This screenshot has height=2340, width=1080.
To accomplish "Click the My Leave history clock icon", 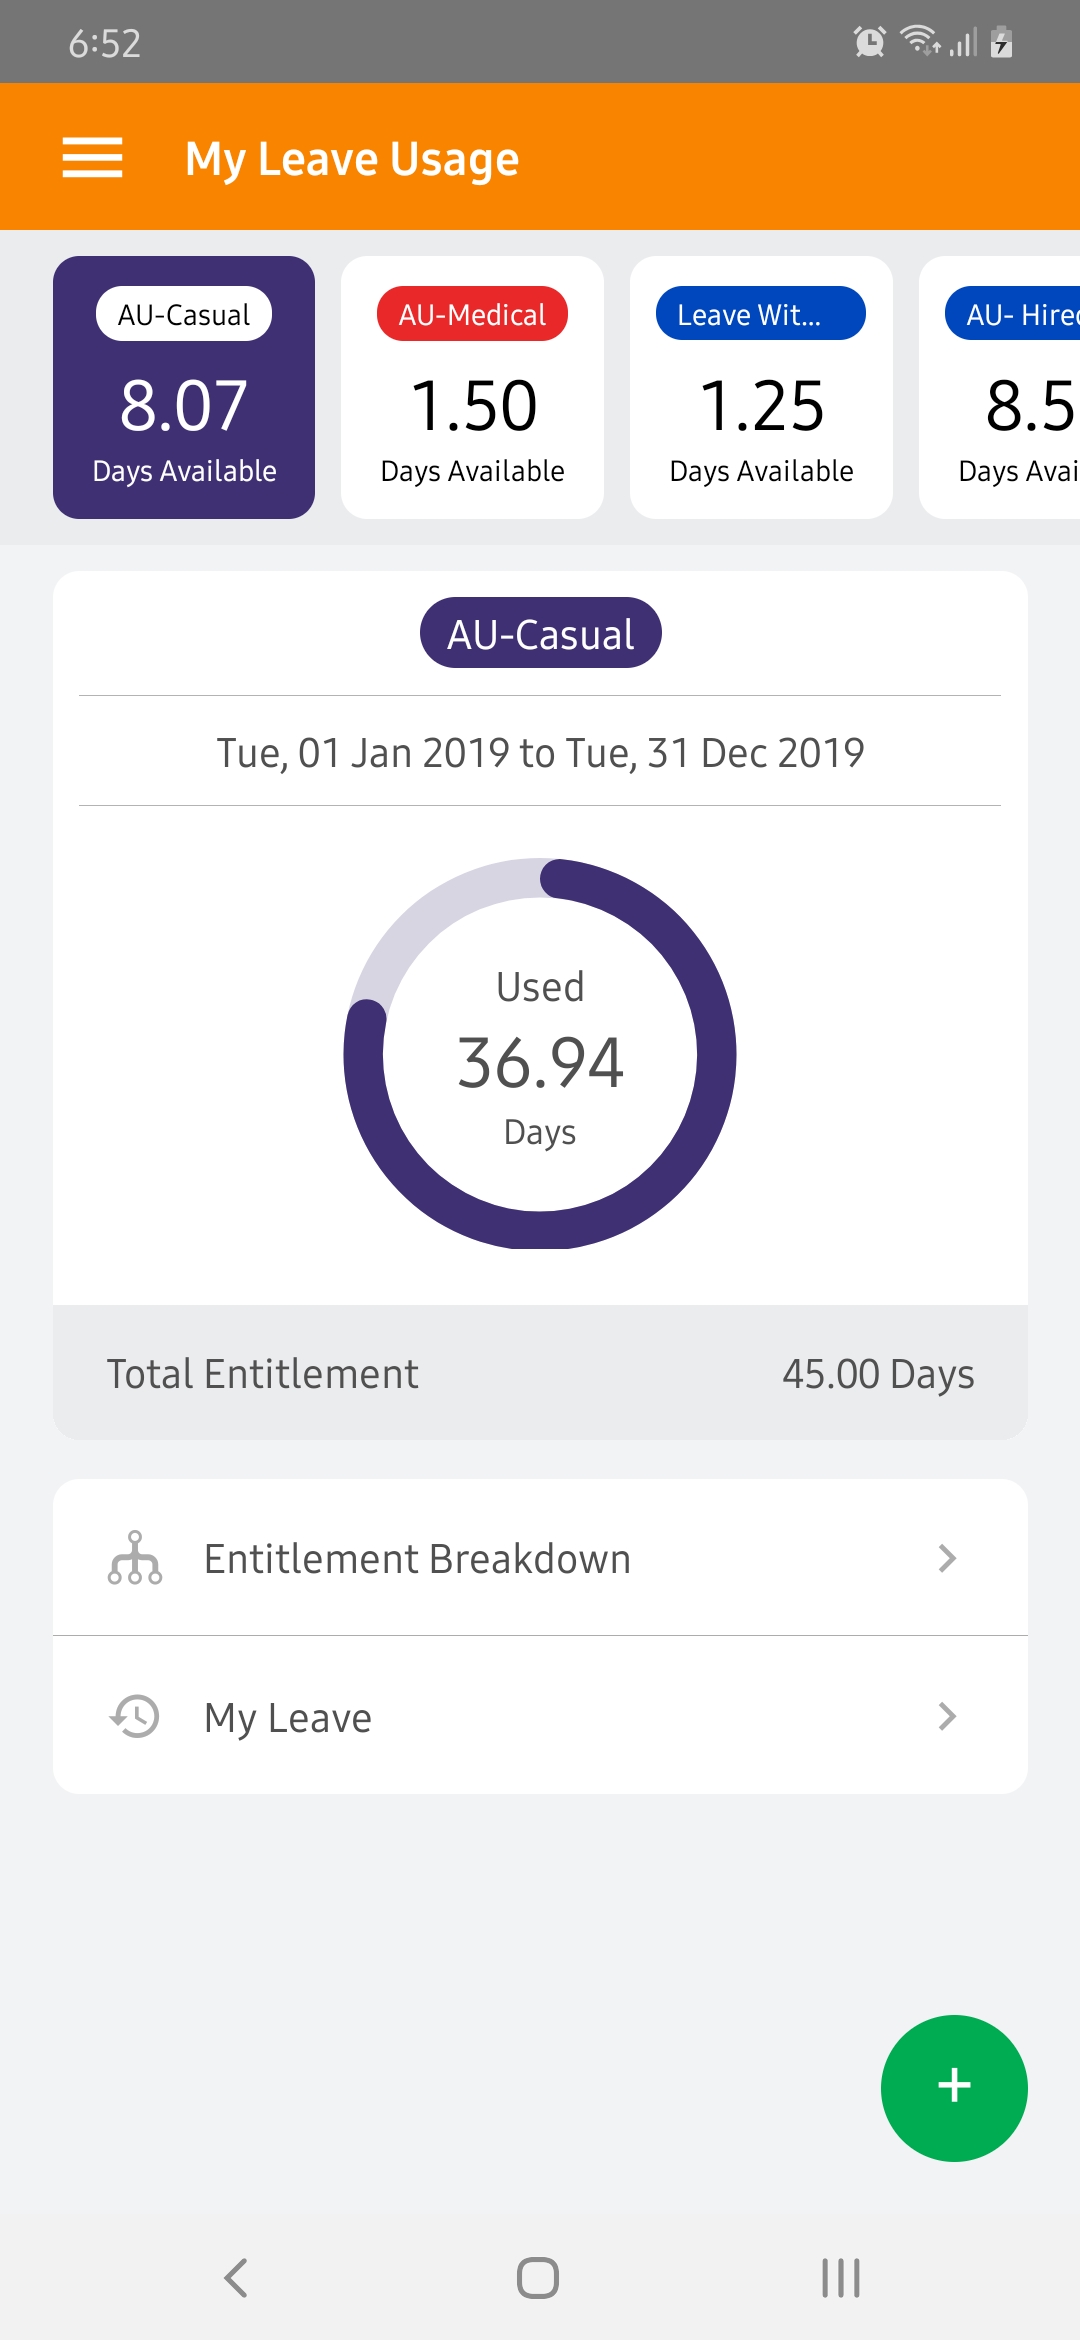I will tap(135, 1716).
